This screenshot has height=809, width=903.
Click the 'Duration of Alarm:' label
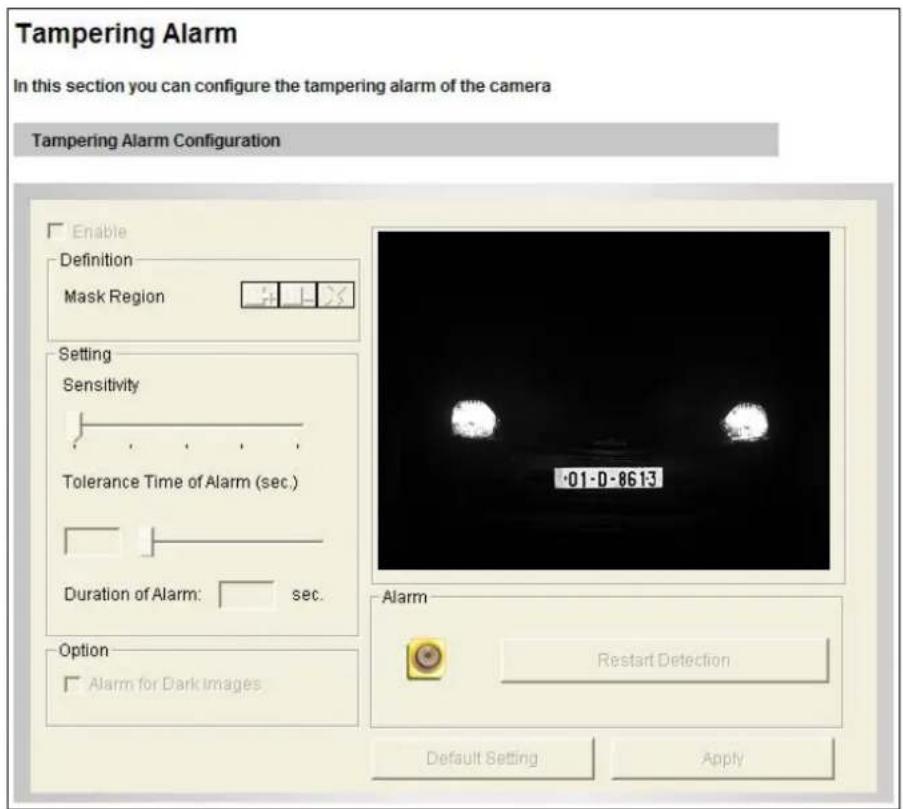(x=132, y=594)
